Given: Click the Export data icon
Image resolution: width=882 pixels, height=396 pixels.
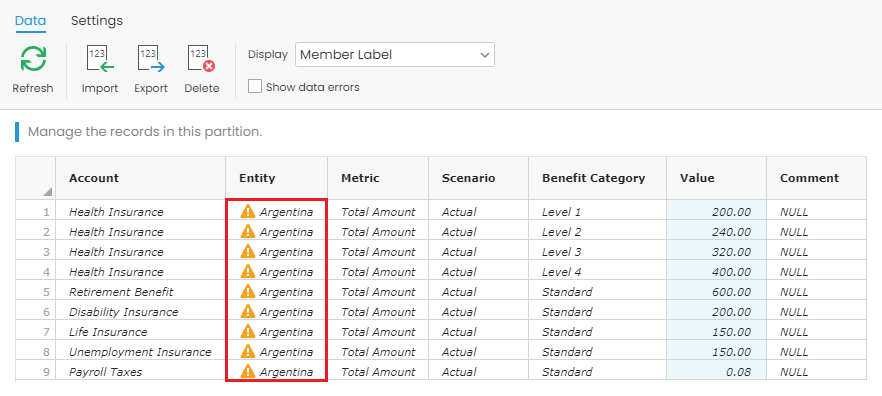Looking at the screenshot, I should click(x=151, y=59).
